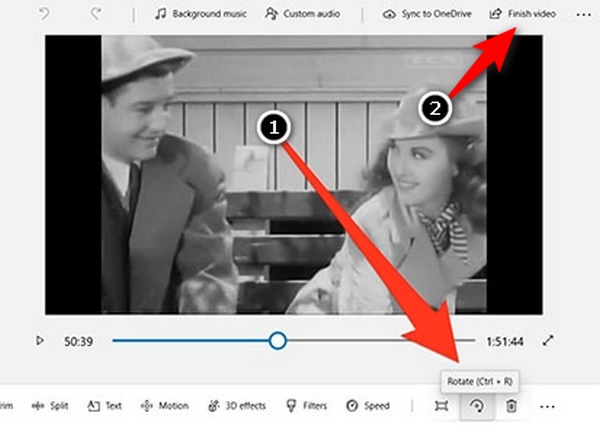Remove or show black bars icon
The width and height of the screenshot is (600, 426).
441,406
